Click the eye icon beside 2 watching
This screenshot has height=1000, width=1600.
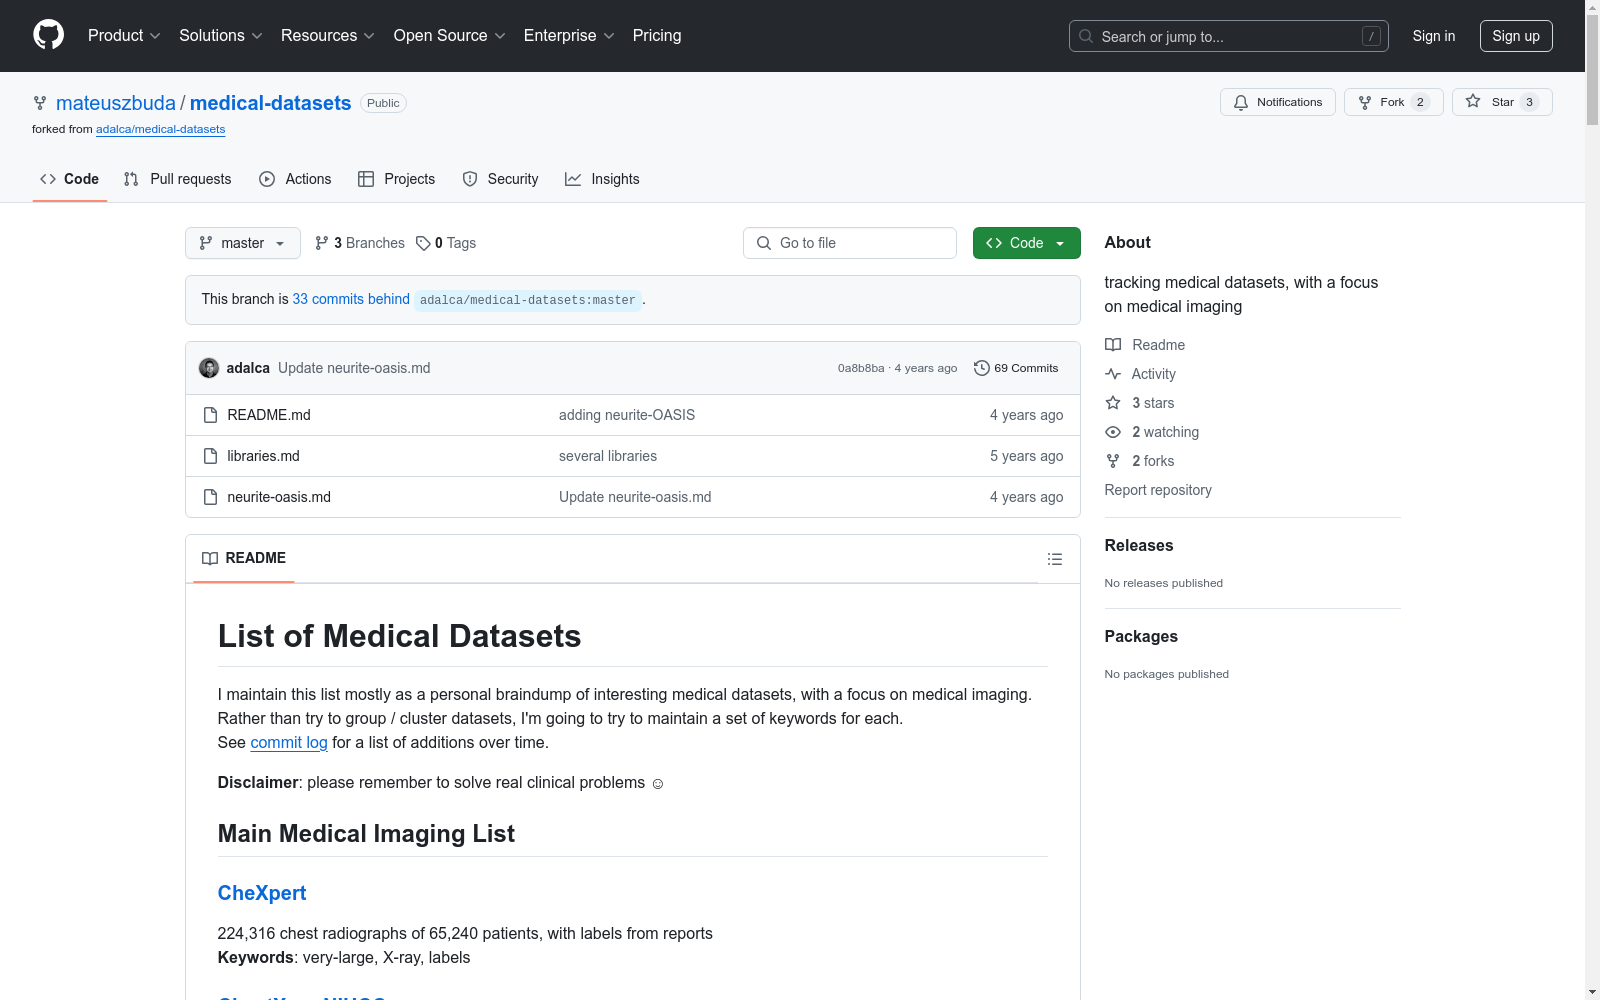coord(1113,432)
